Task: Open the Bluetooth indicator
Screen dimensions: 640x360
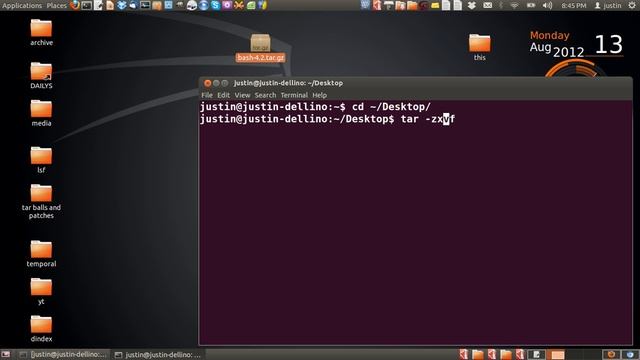Action: [501, 5]
